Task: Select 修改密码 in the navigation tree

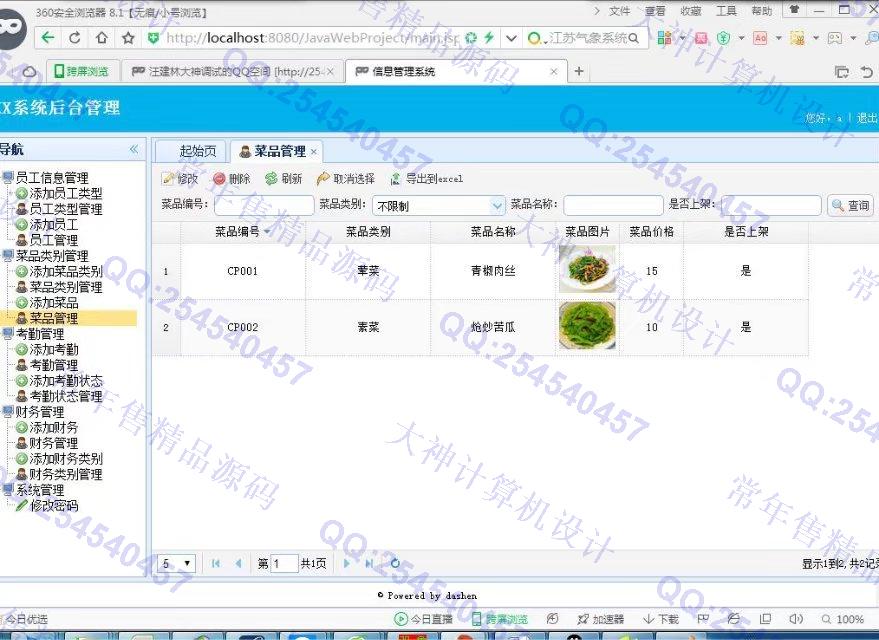Action: coord(53,506)
